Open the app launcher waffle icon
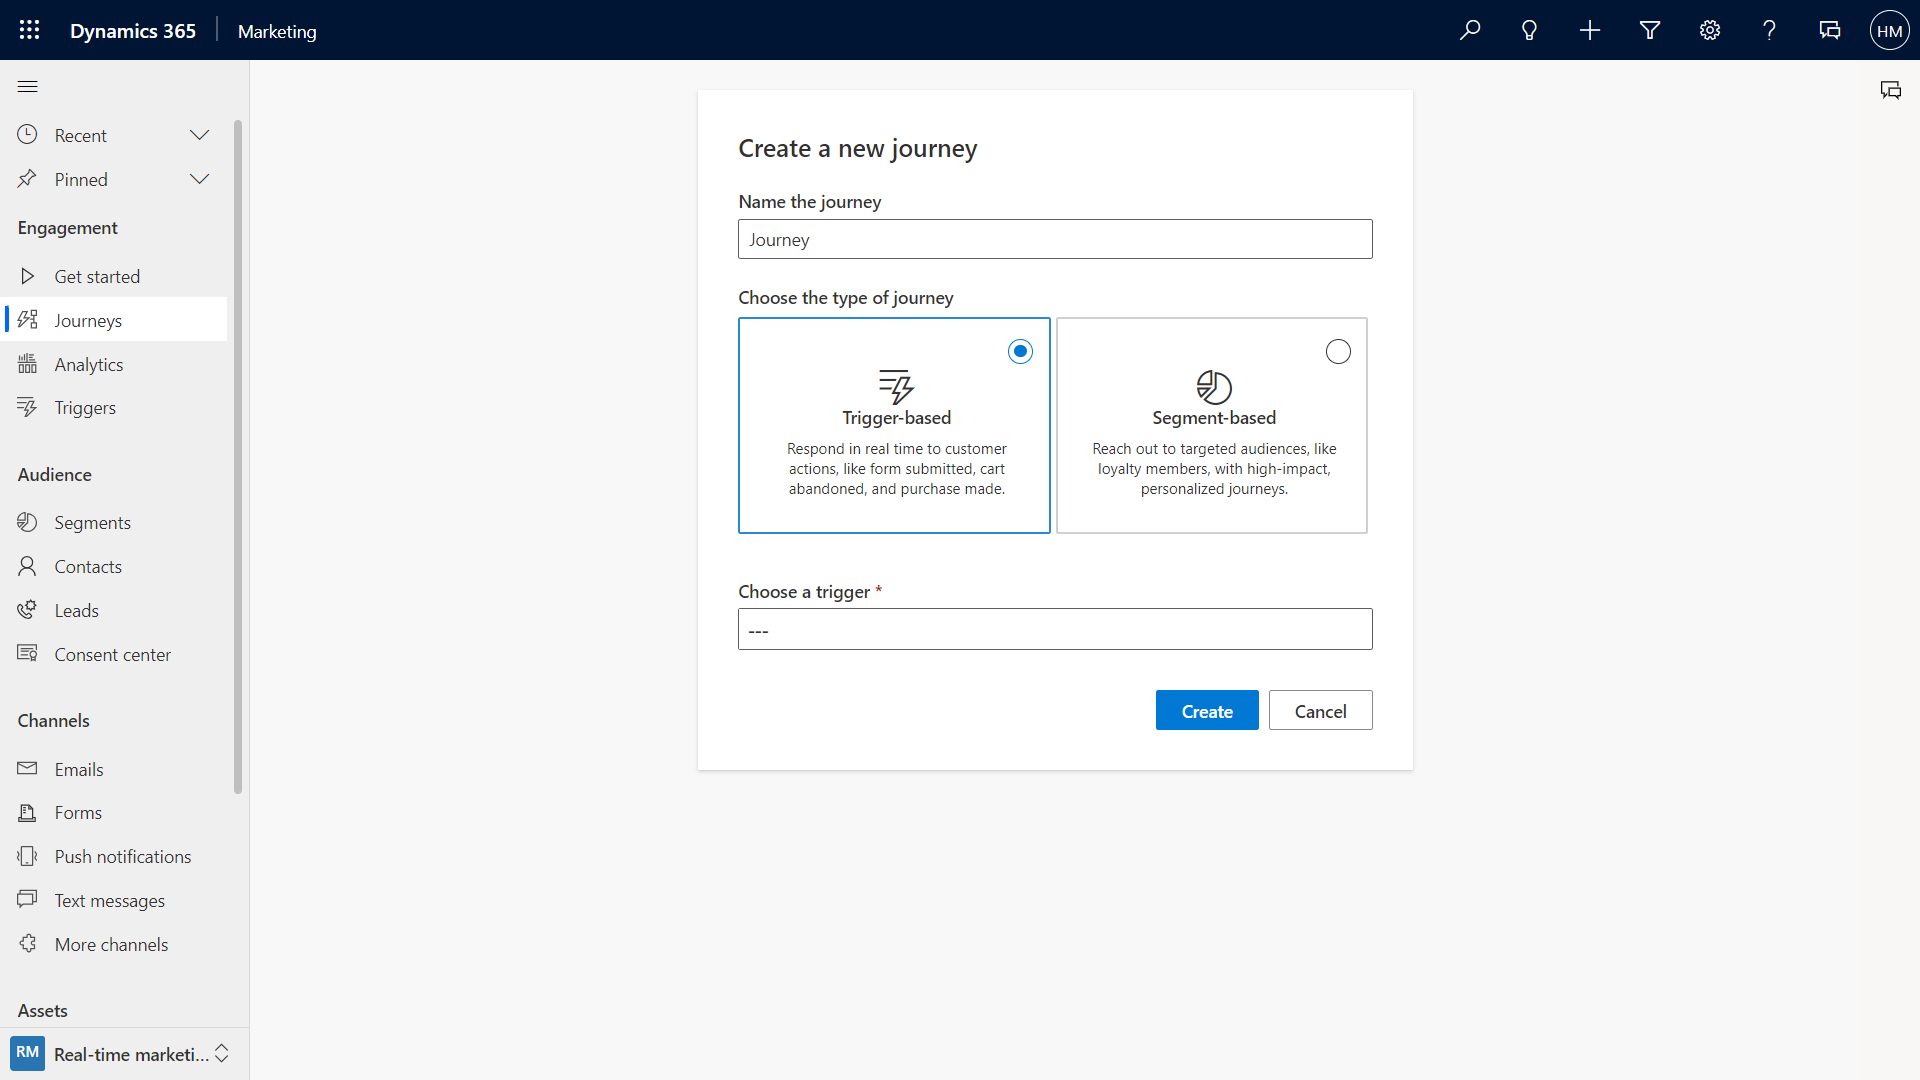 30,30
